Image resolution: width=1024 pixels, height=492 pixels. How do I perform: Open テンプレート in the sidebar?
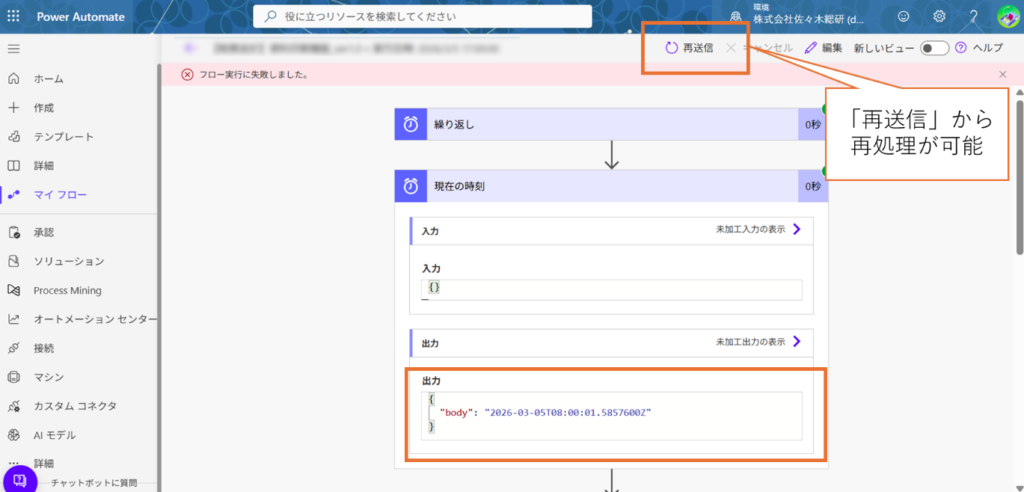[63, 136]
